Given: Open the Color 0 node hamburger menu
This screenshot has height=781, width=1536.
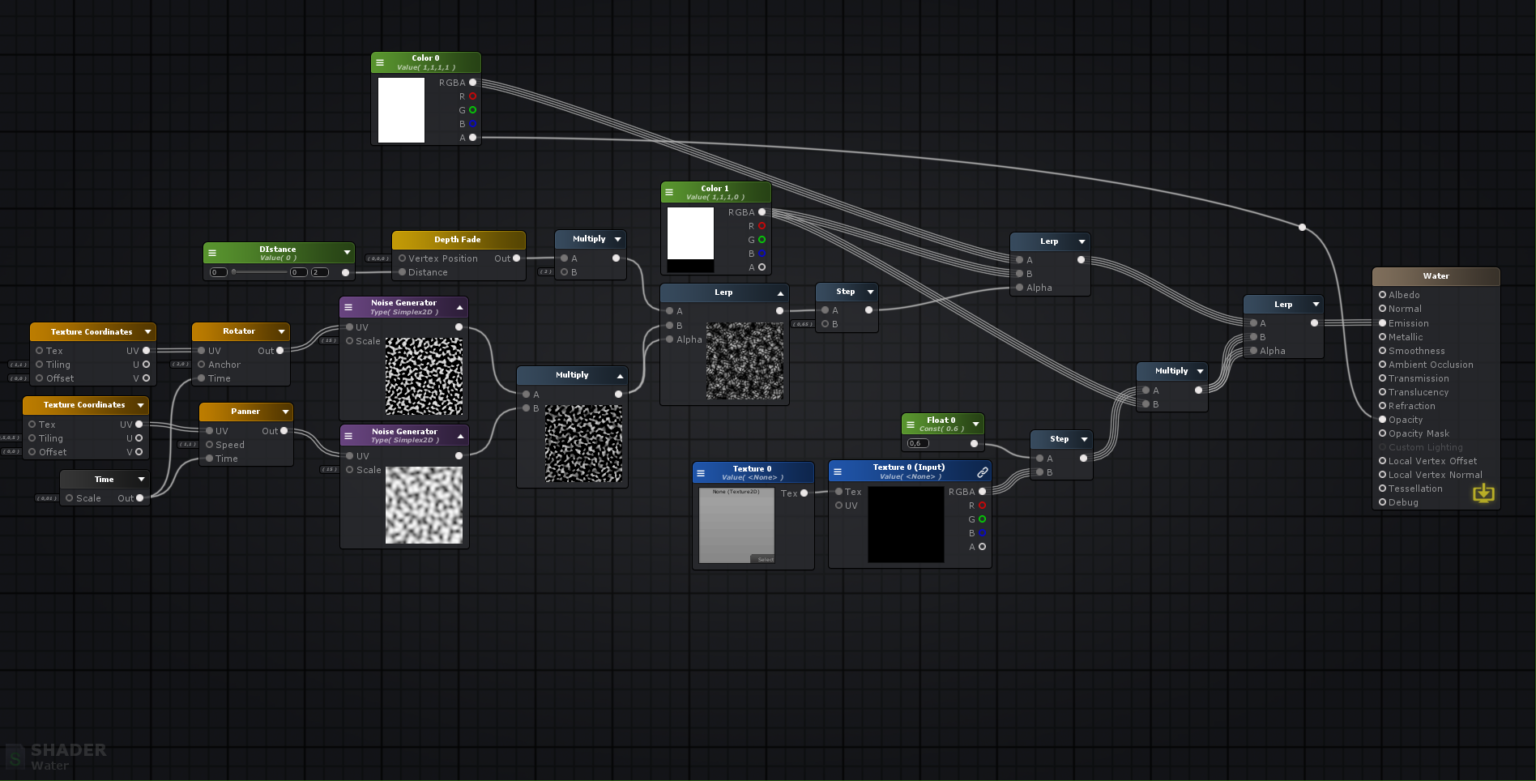Looking at the screenshot, I should pos(380,62).
